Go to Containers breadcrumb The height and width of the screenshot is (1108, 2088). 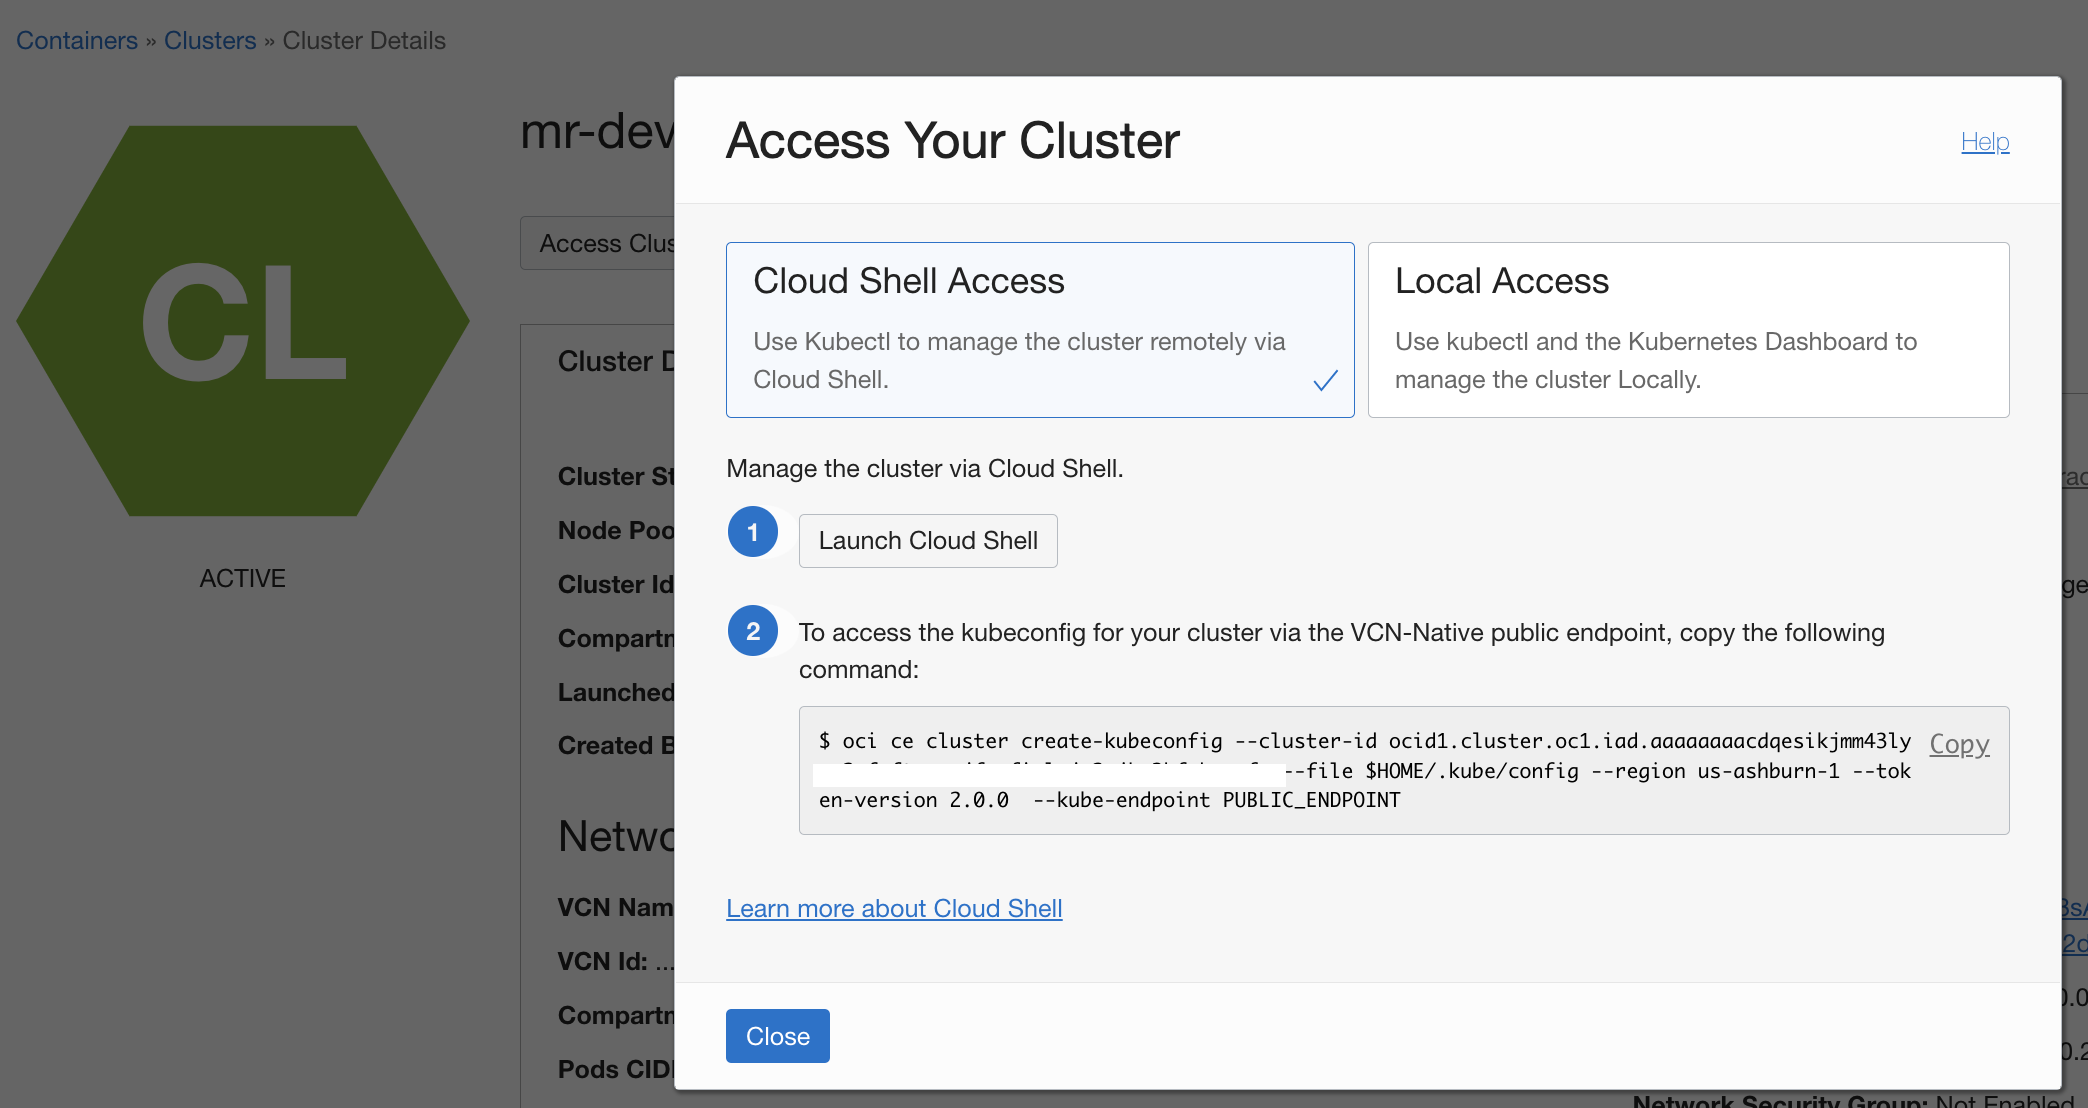[x=77, y=41]
